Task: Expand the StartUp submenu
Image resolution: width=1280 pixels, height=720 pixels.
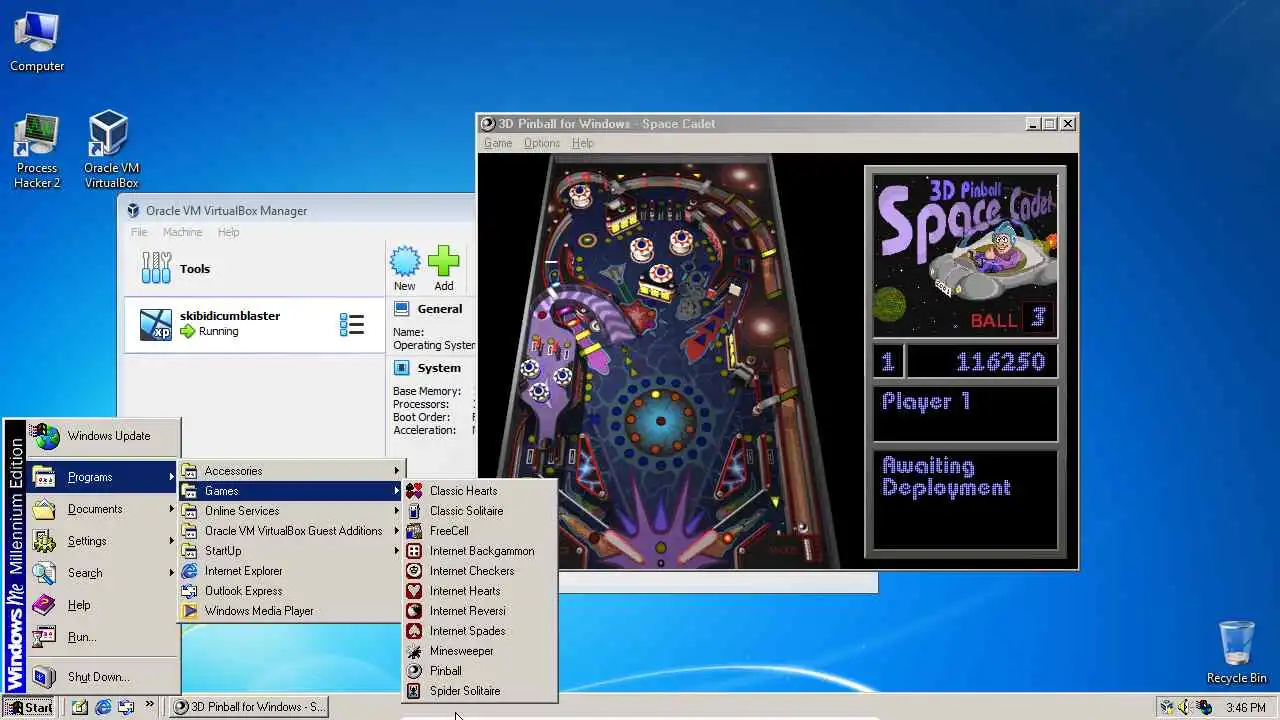Action: click(x=290, y=551)
